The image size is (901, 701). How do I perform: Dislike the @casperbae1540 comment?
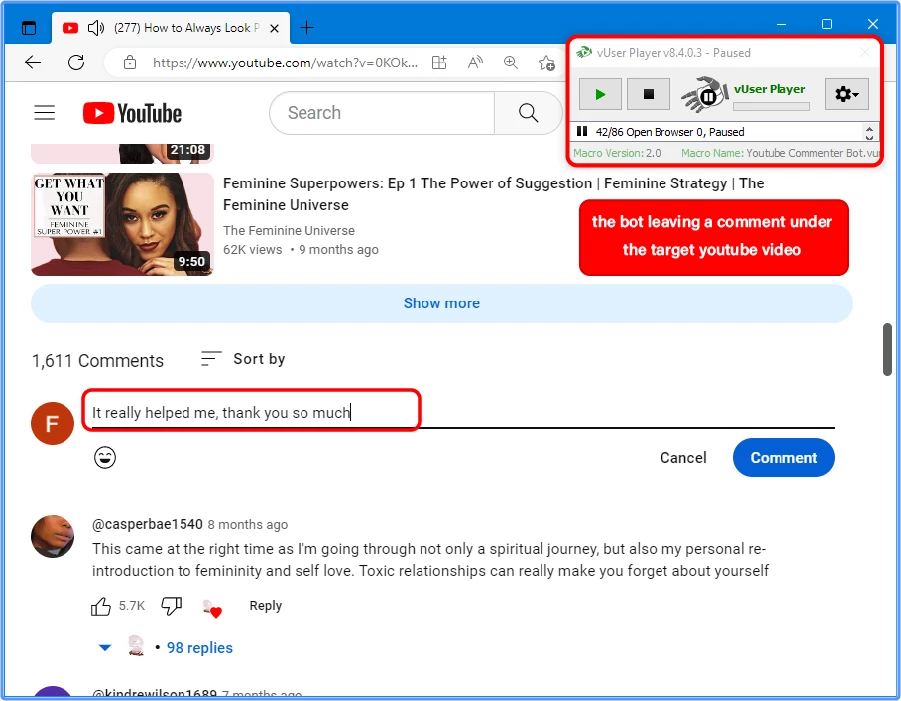pyautogui.click(x=171, y=606)
